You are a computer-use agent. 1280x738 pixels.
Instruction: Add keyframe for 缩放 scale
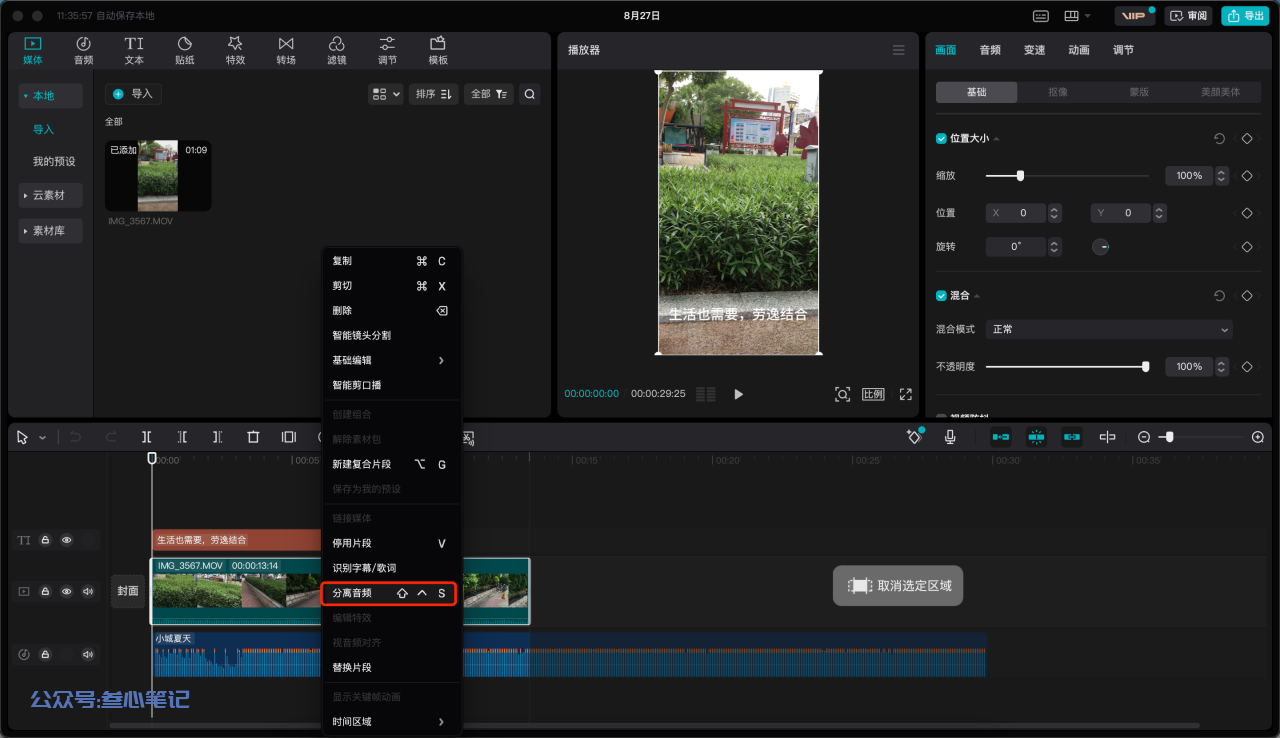(x=1247, y=175)
